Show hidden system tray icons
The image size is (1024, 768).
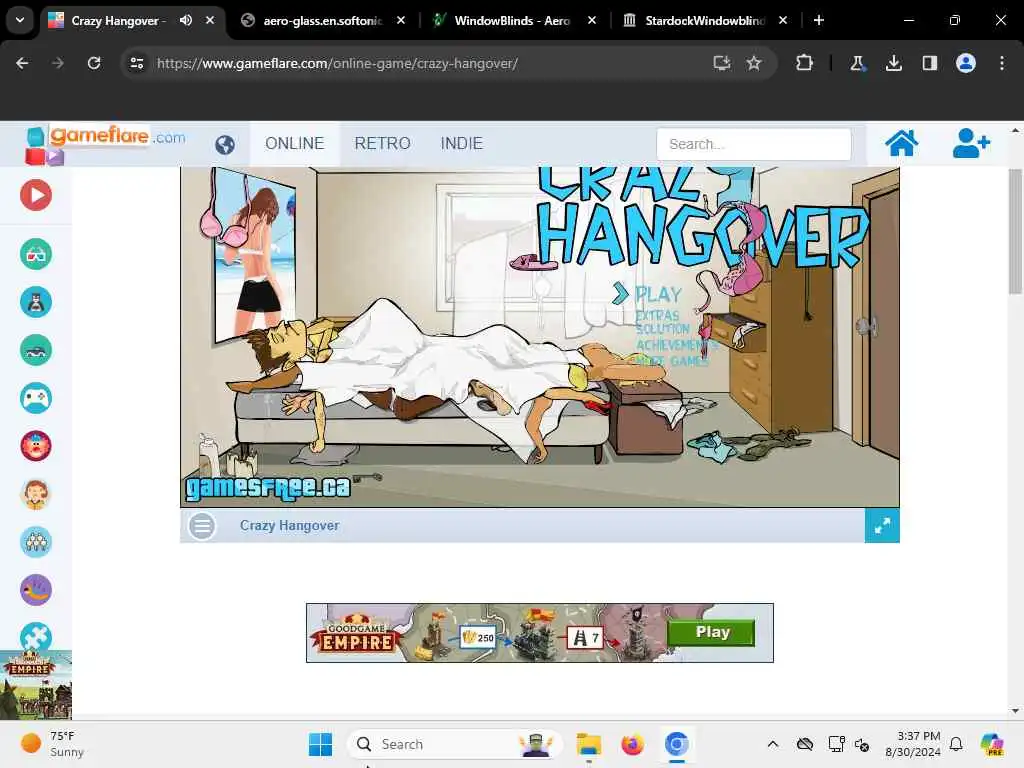click(773, 744)
